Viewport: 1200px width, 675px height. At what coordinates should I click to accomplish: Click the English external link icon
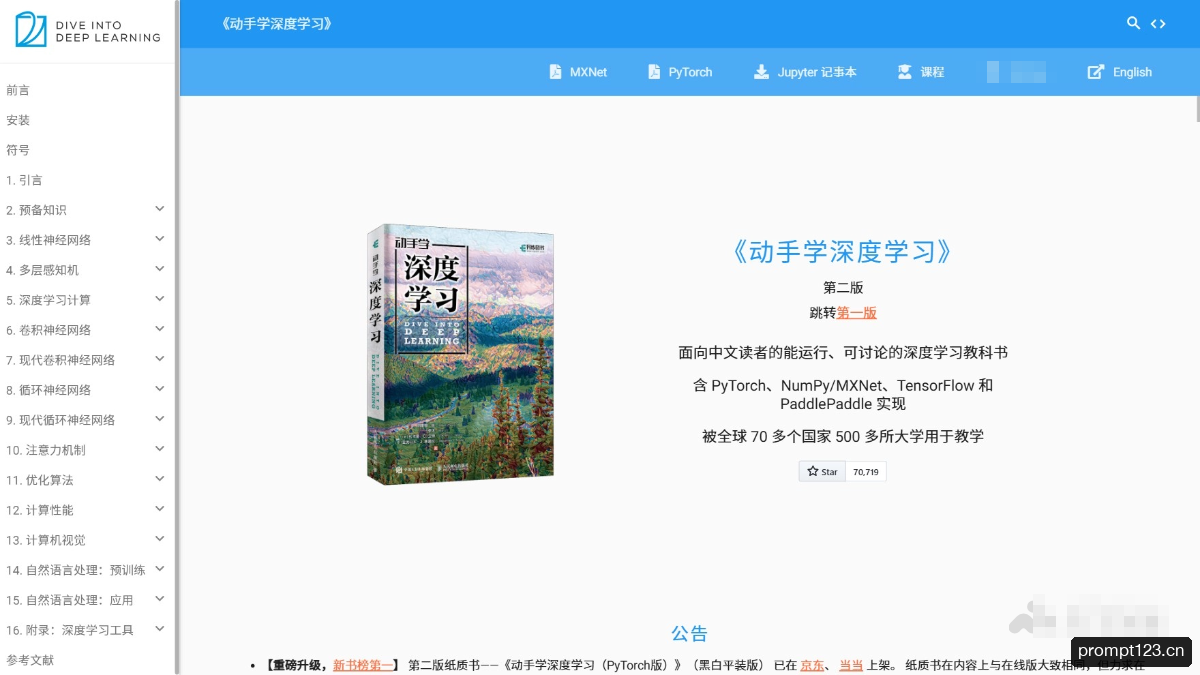(x=1096, y=72)
